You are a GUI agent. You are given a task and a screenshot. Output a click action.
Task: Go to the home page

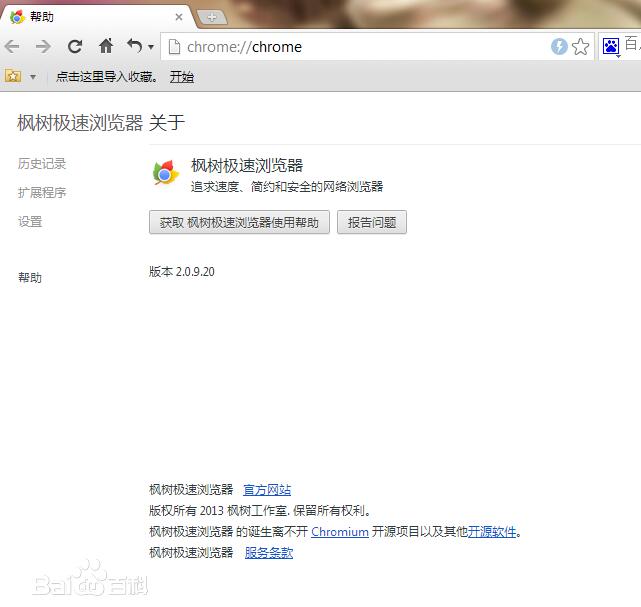(106, 47)
